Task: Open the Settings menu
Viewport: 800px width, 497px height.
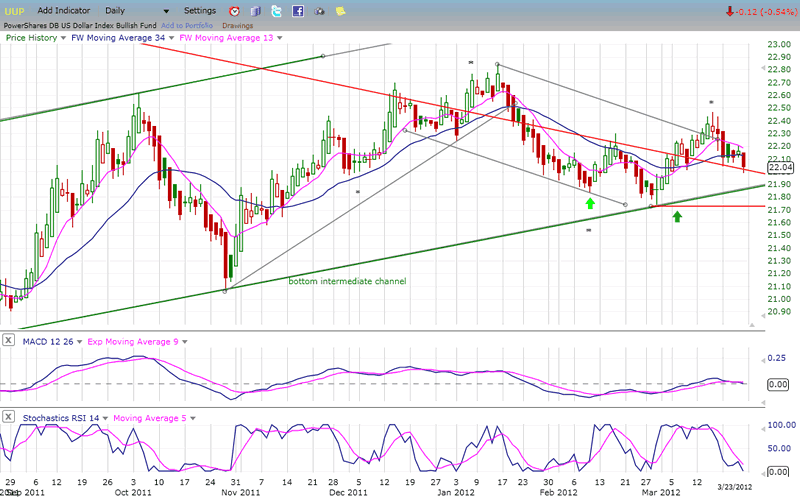Action: (x=199, y=10)
